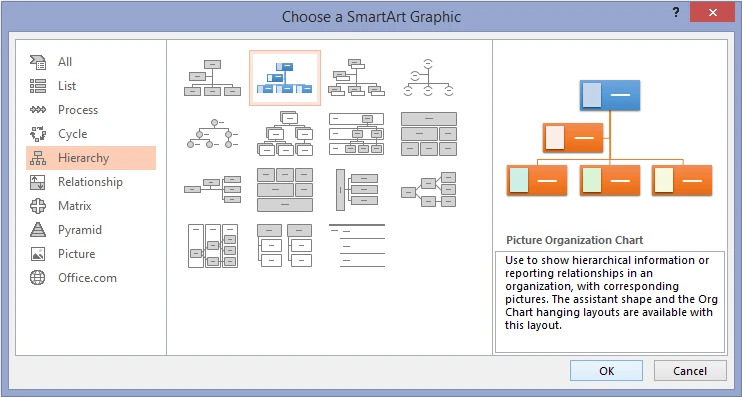Pick the Hierarchy List layout thumbnail
742x397 pixels.
point(284,246)
